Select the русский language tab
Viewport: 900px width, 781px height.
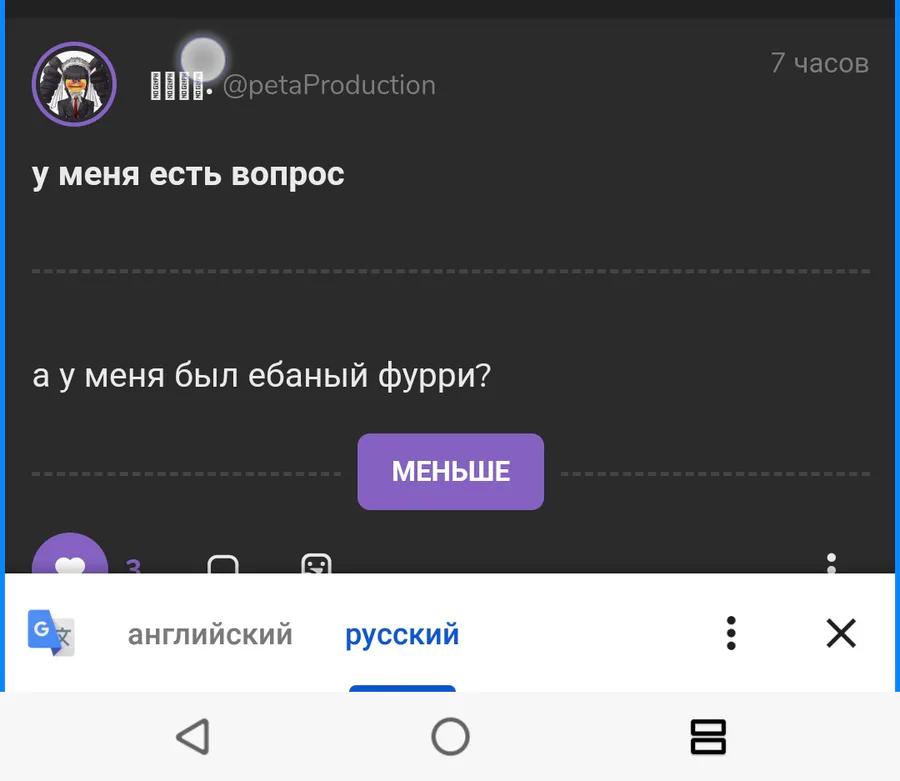pos(402,634)
